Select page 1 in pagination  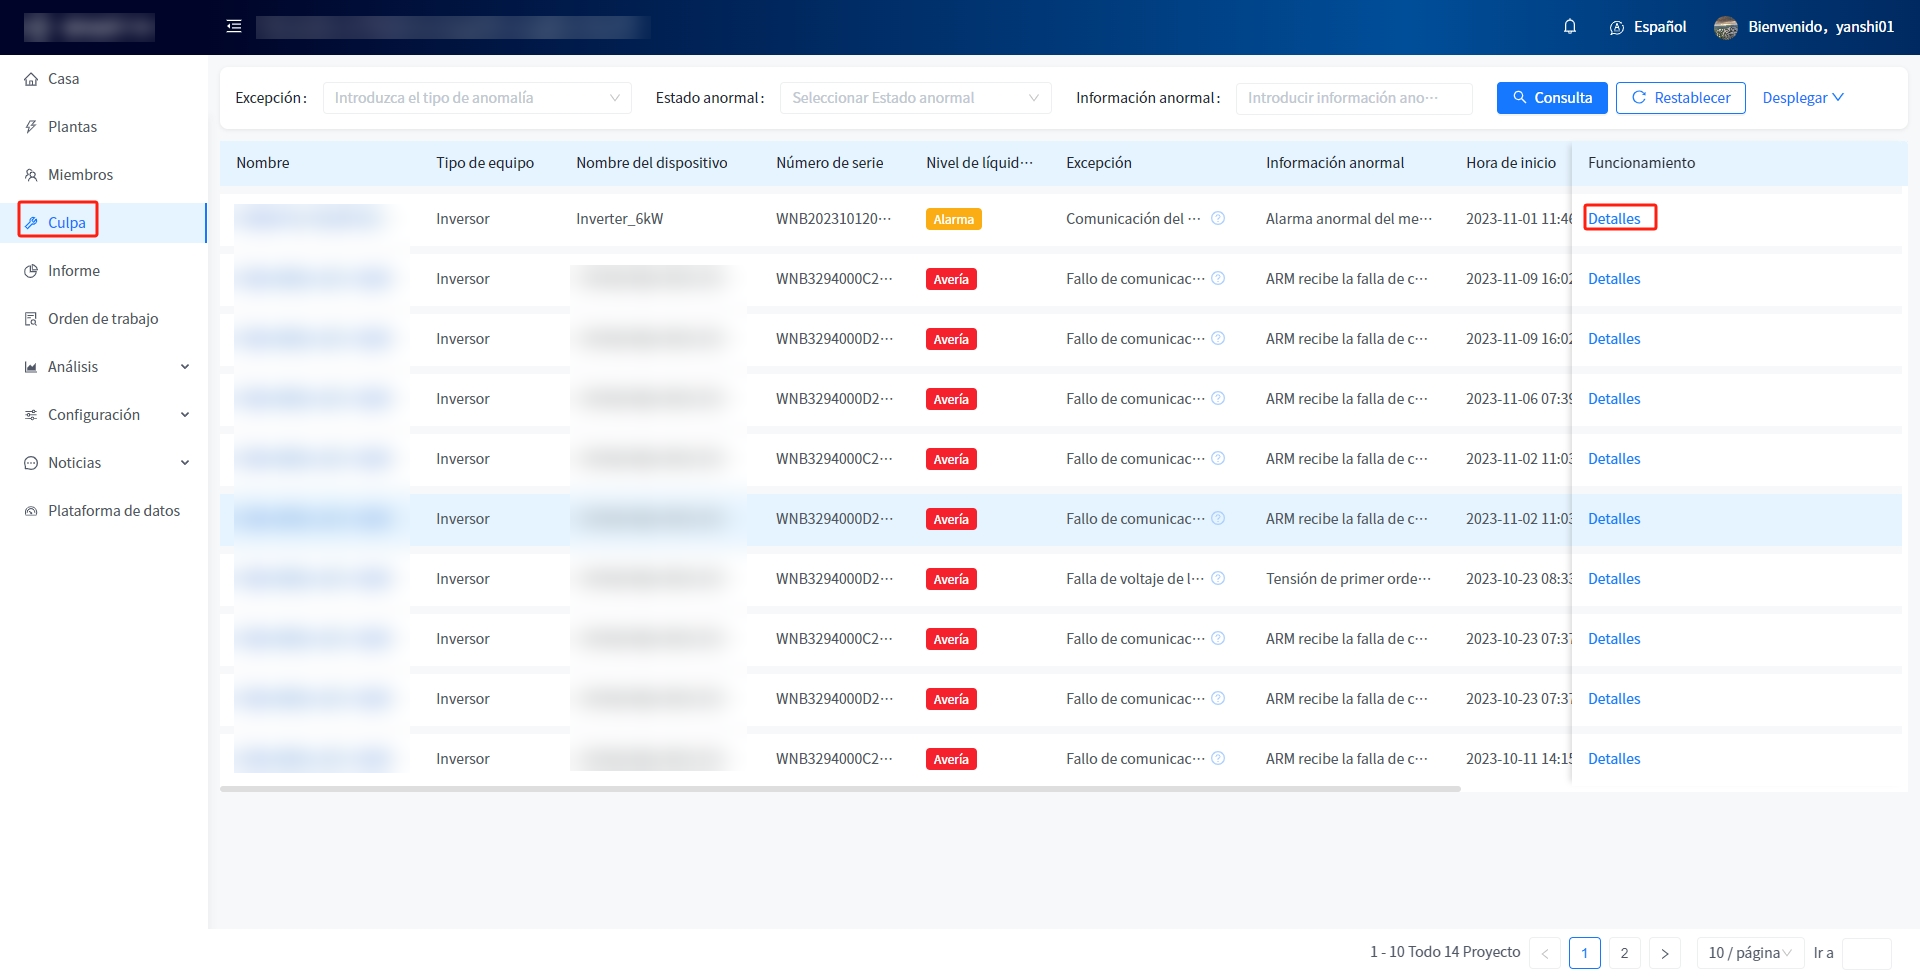[1585, 953]
